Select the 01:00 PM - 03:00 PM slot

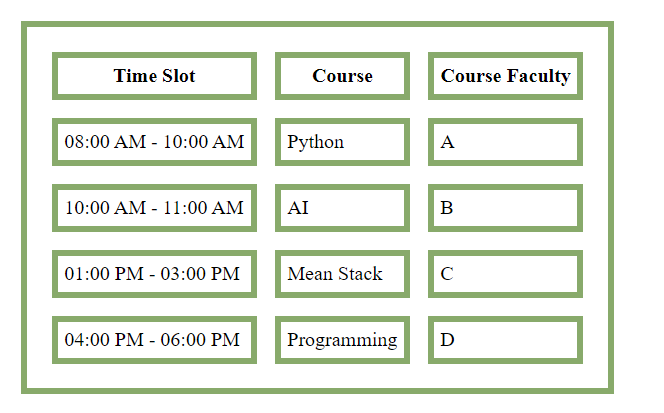click(x=154, y=274)
